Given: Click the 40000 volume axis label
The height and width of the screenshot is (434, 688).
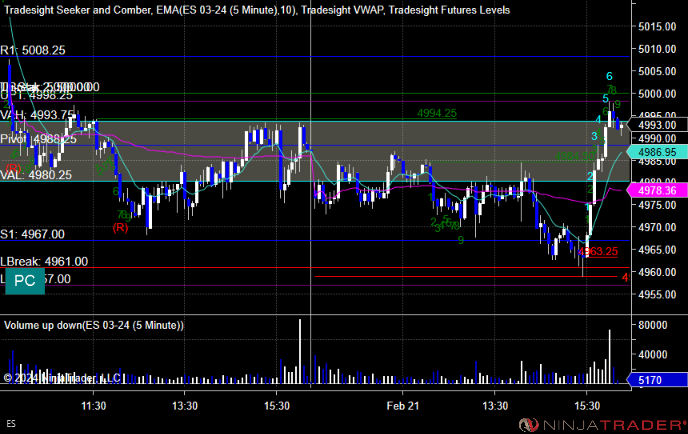Looking at the screenshot, I should 653,354.
